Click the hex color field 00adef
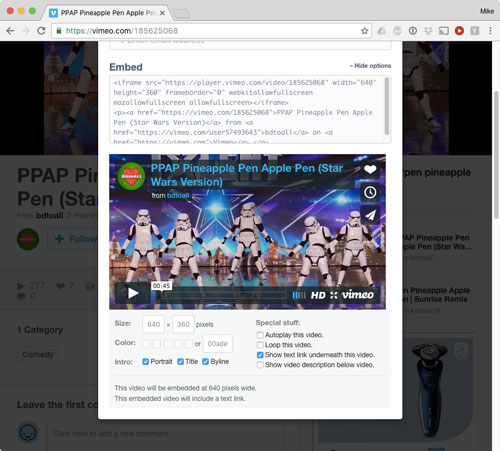Image resolution: width=500 pixels, height=451 pixels. coord(218,344)
